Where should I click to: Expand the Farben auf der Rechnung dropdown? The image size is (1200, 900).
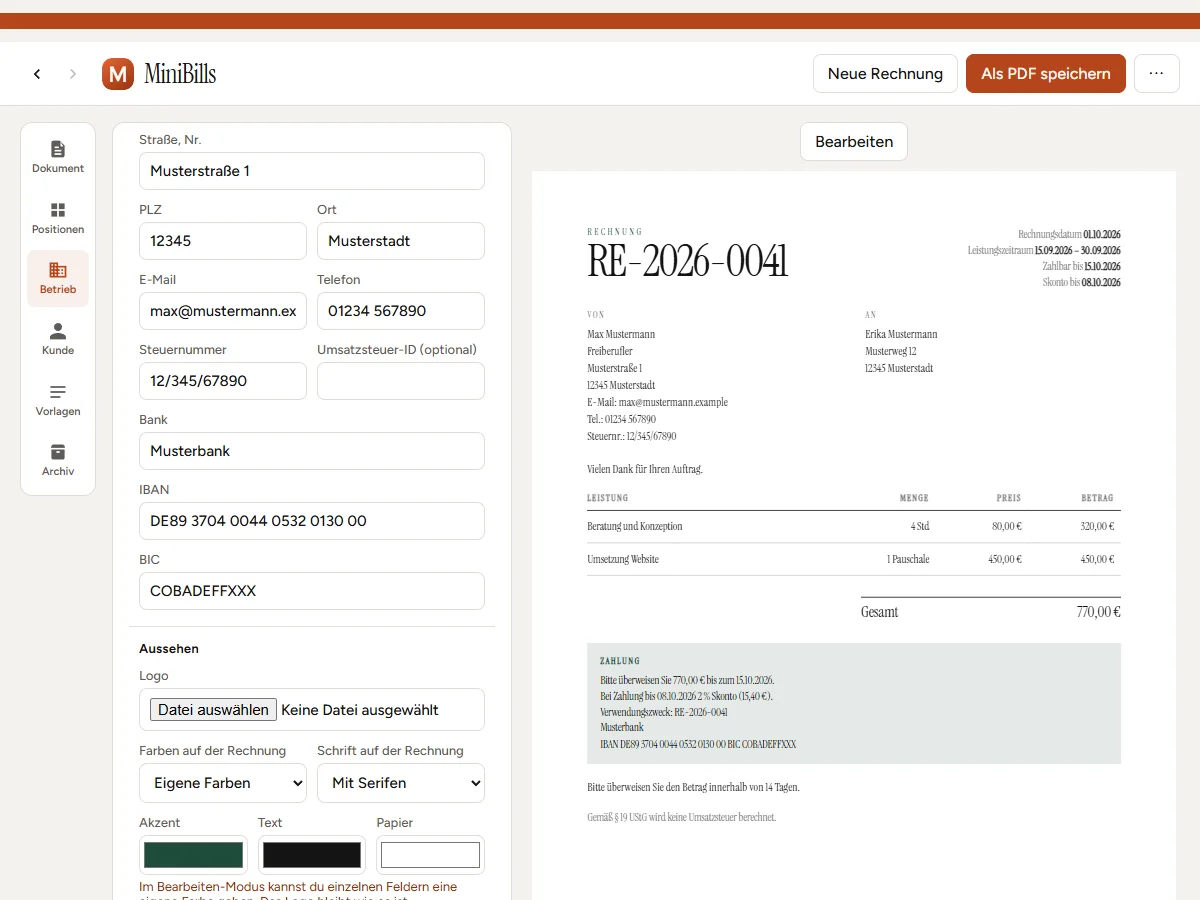pos(223,783)
